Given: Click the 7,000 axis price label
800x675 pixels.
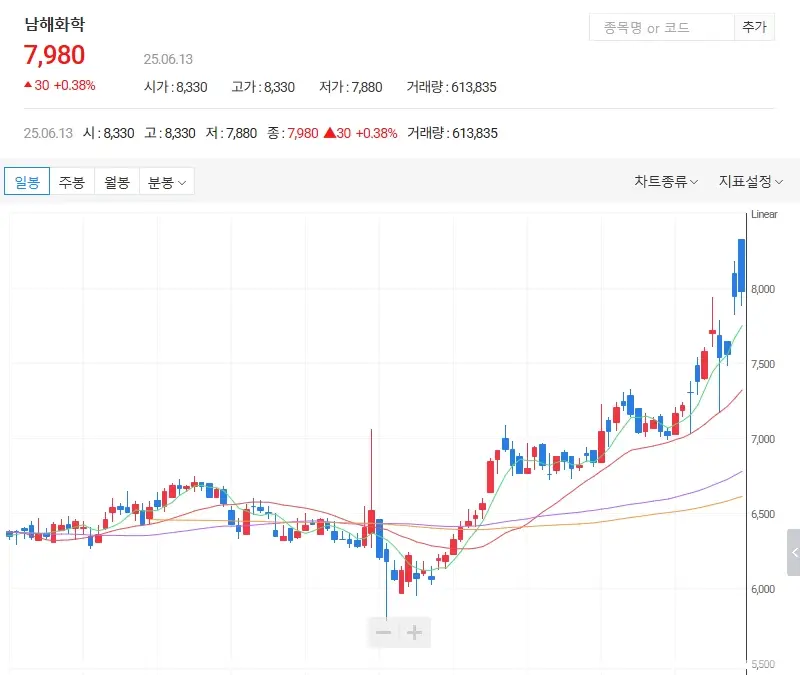Looking at the screenshot, I should coord(763,439).
